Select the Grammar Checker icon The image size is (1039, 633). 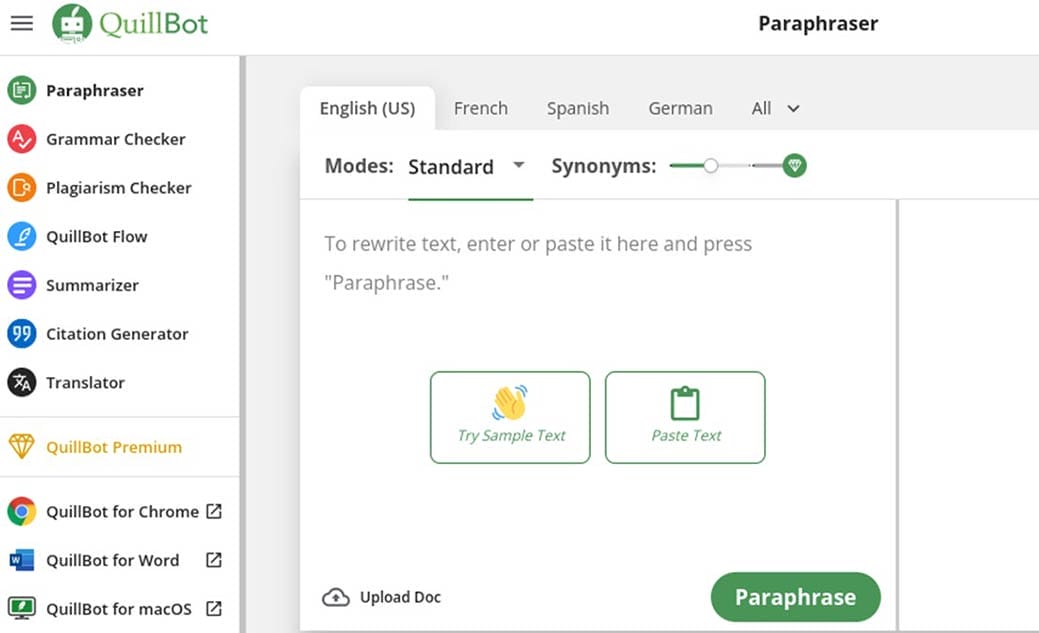tap(21, 139)
